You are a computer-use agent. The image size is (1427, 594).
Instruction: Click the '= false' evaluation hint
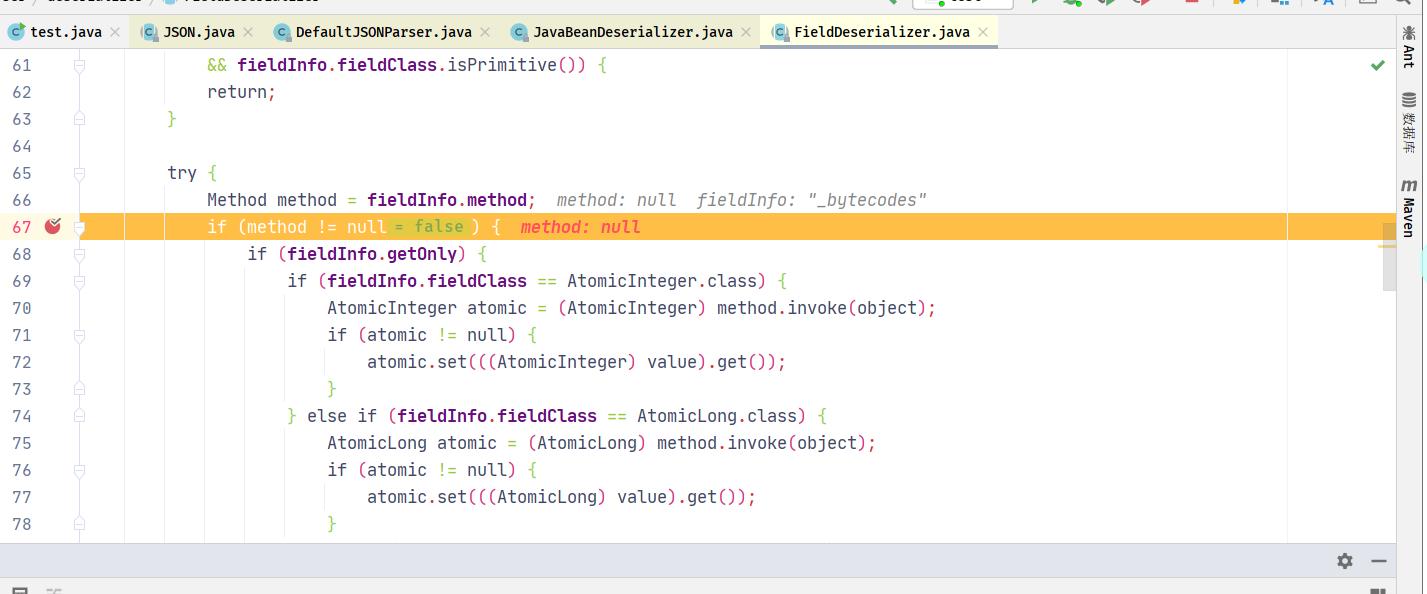[428, 227]
